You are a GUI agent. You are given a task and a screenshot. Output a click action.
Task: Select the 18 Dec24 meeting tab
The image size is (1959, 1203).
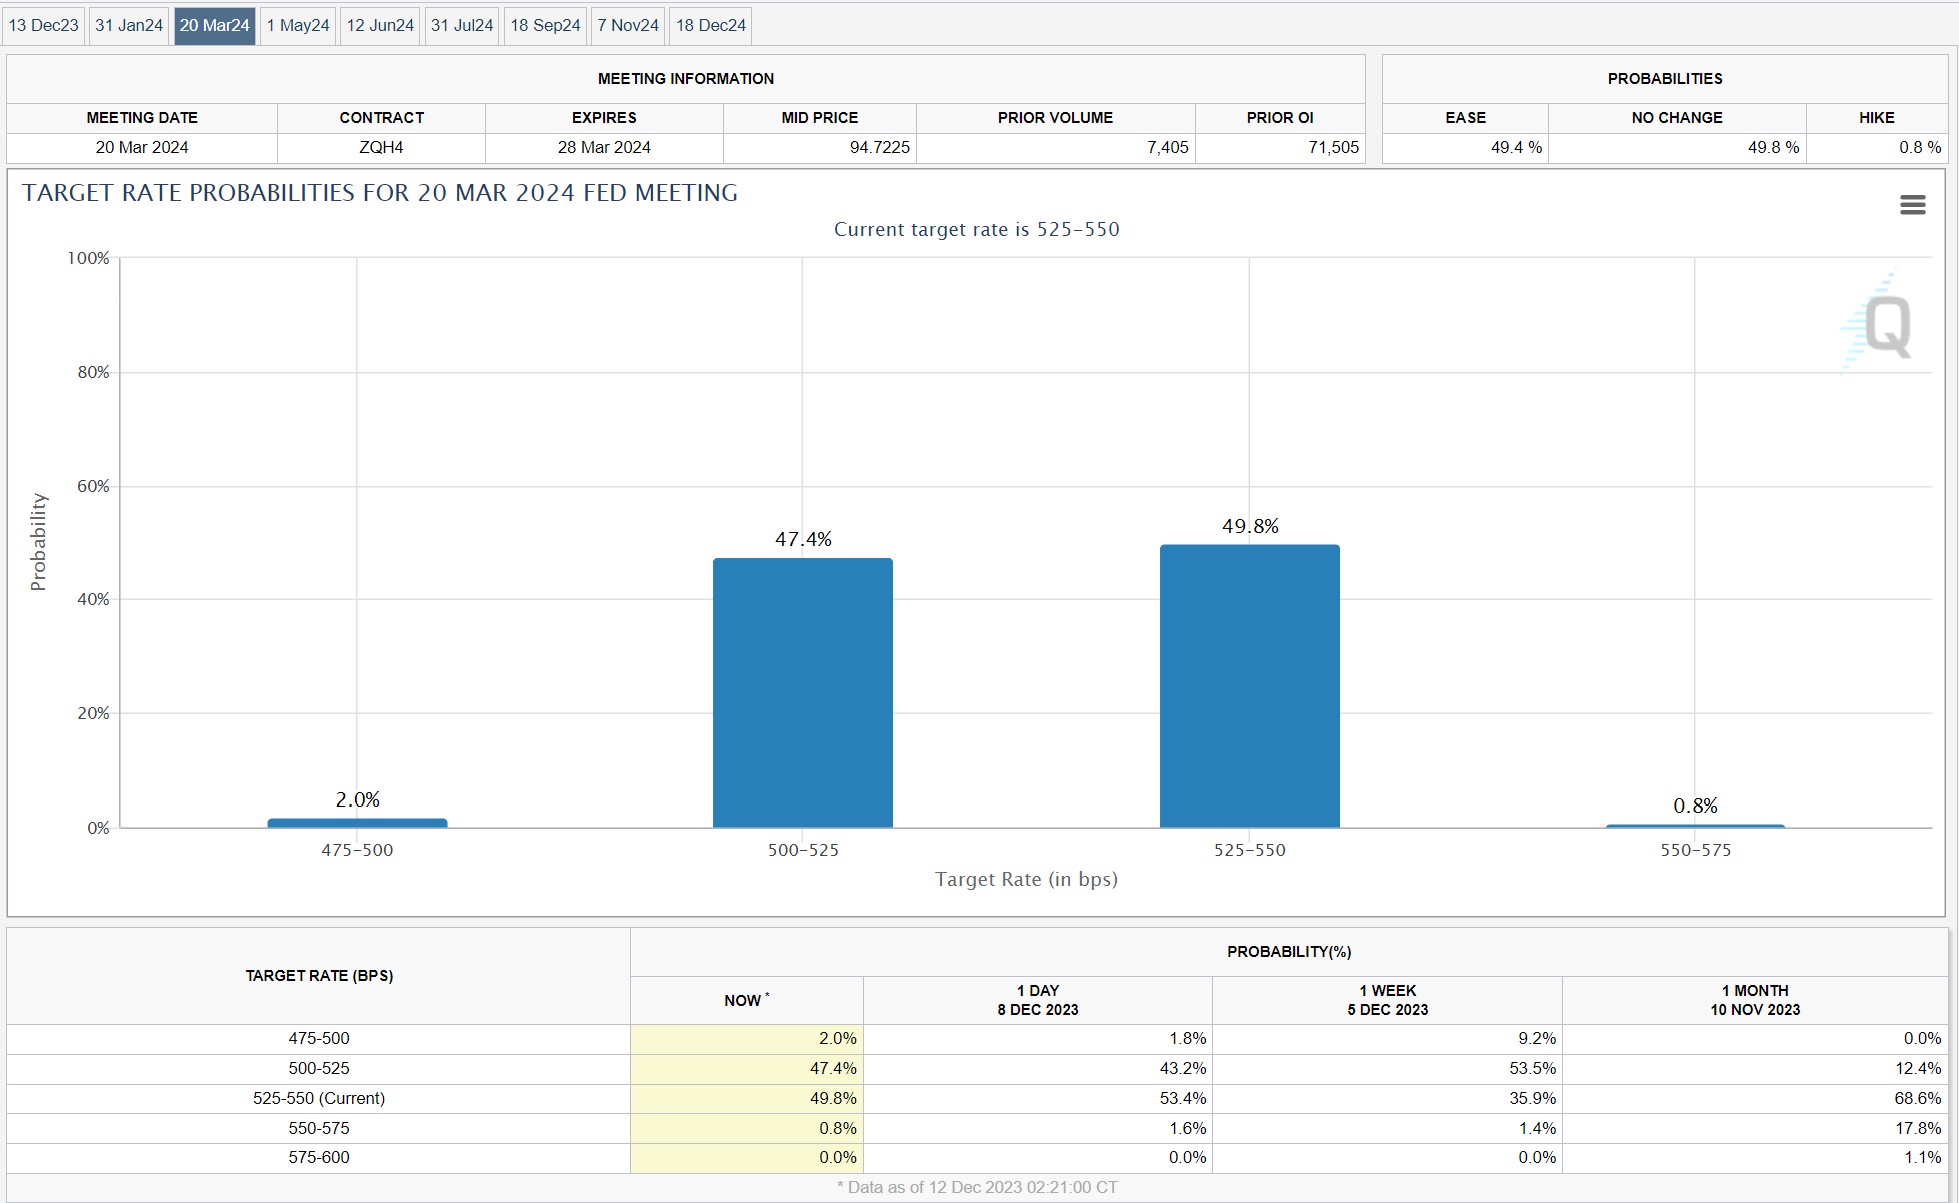[x=711, y=25]
